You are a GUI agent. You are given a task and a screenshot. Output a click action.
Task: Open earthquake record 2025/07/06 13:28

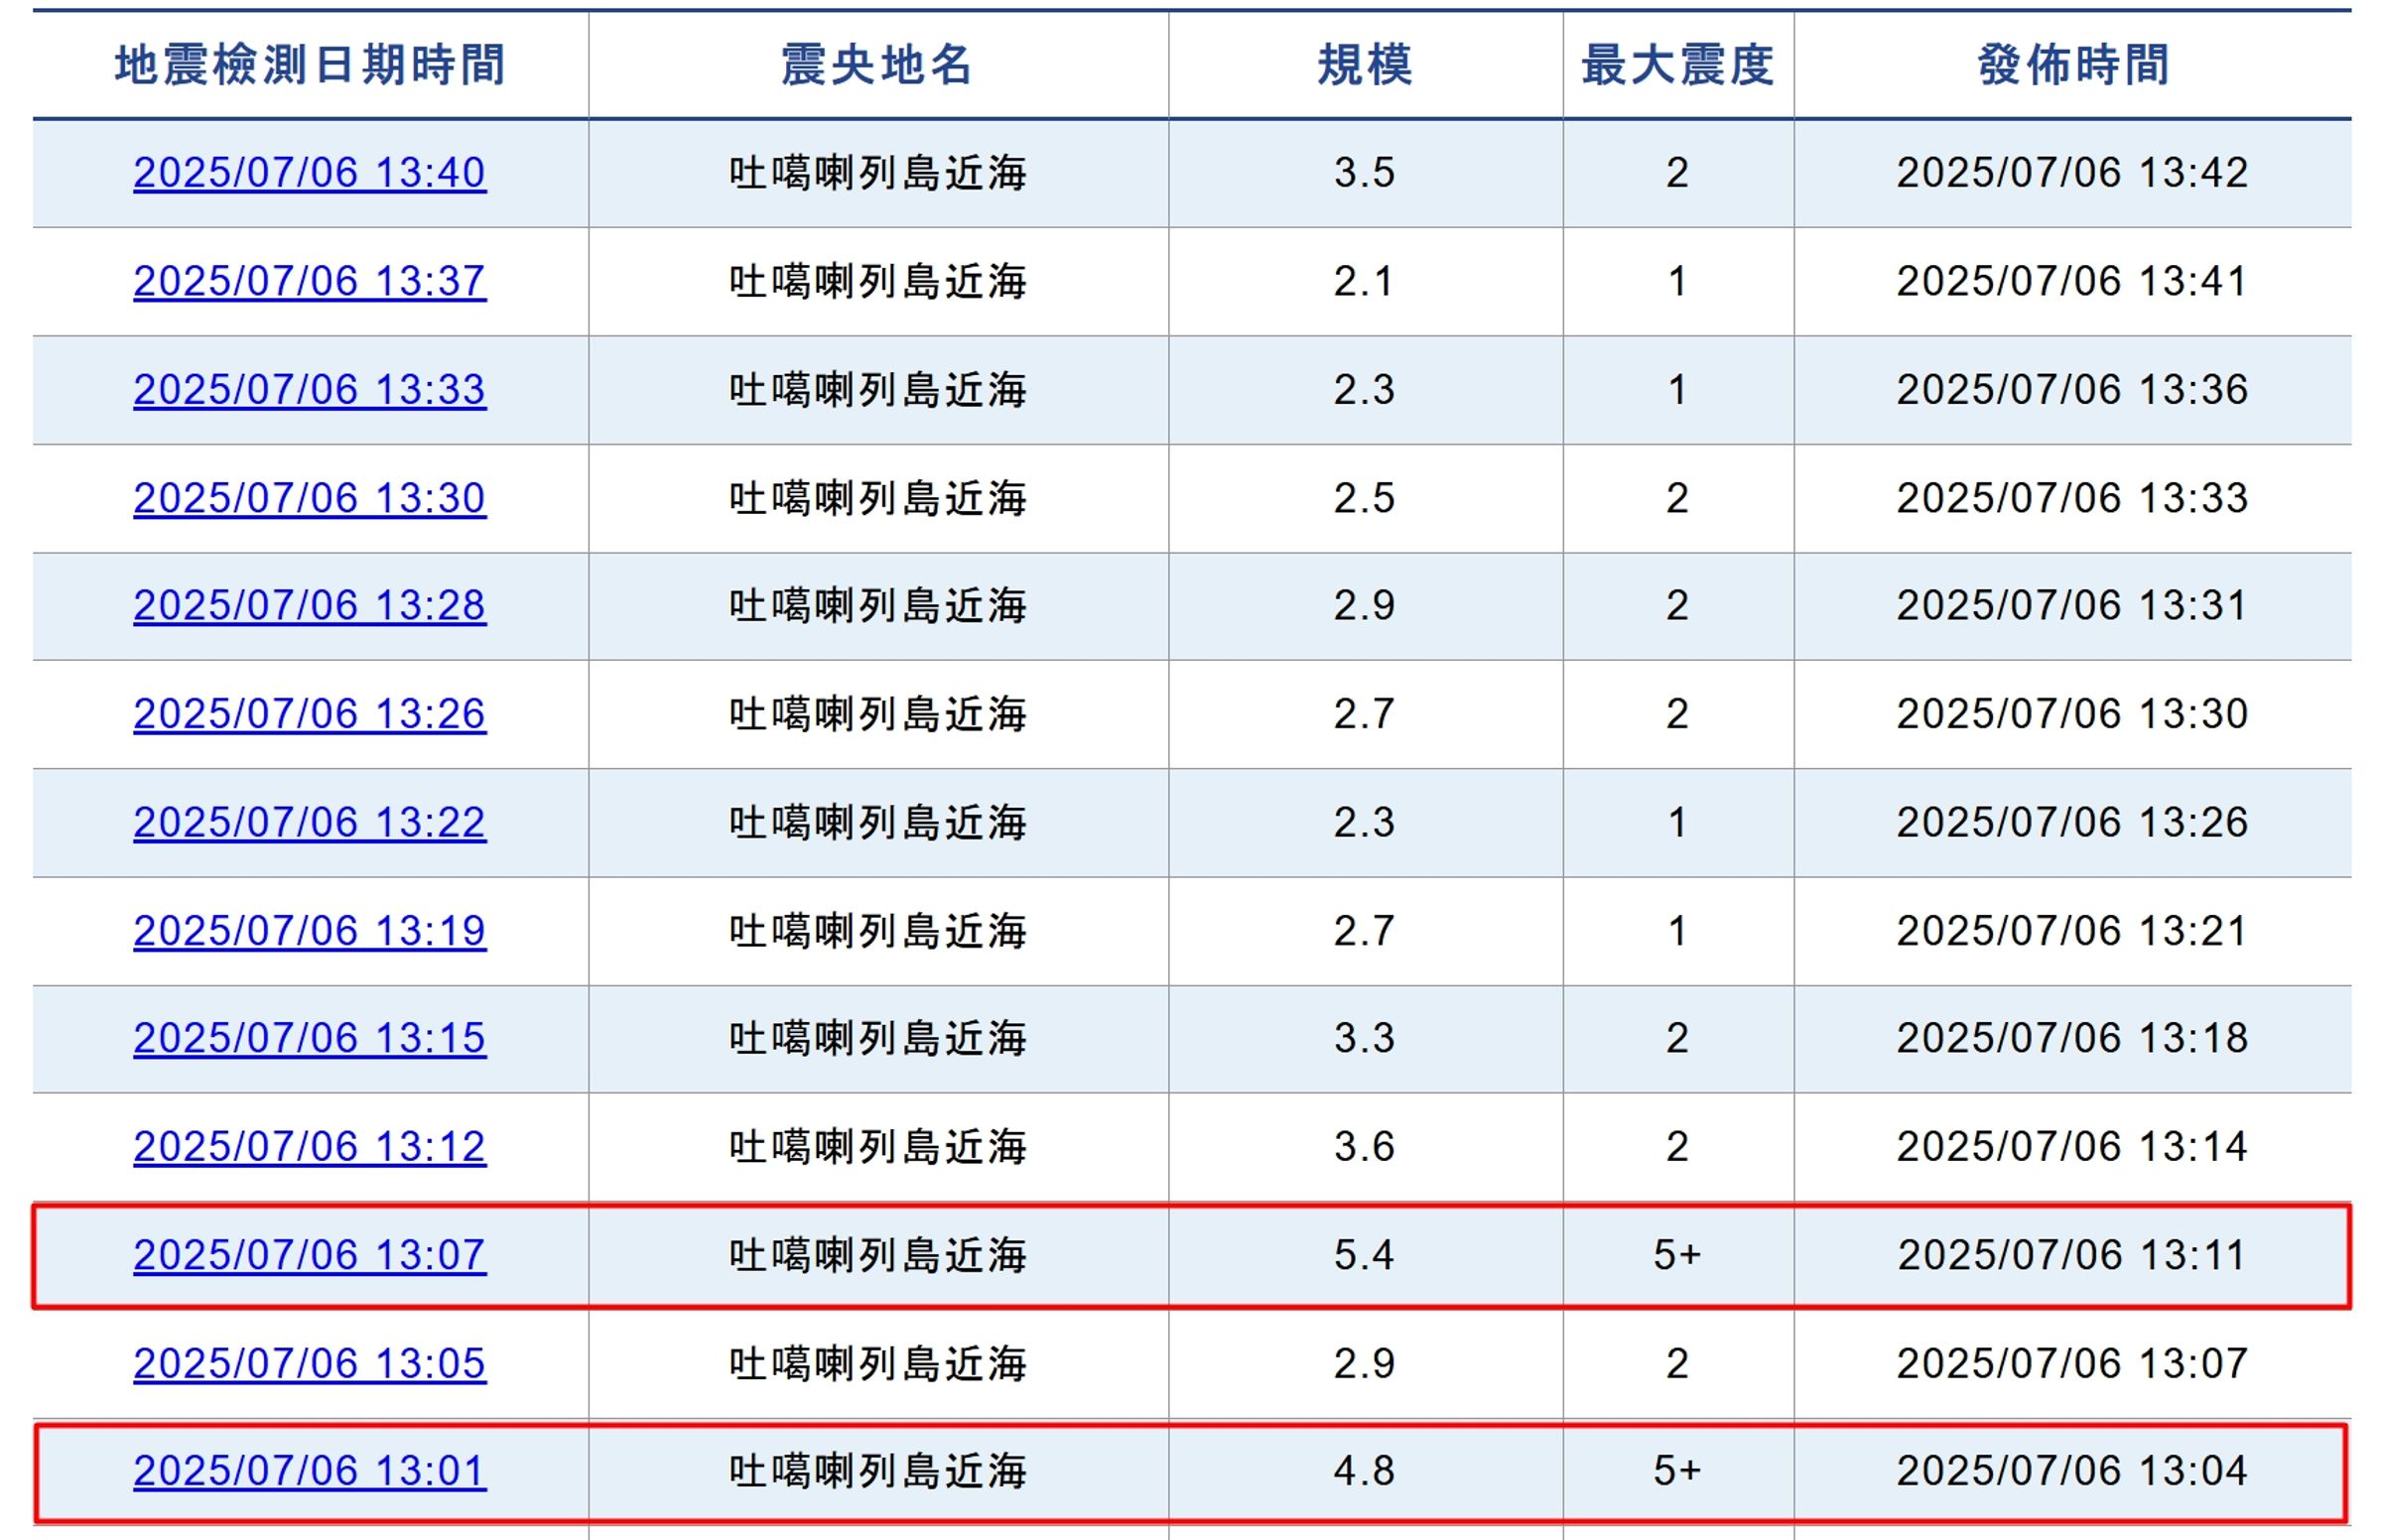pos(309,606)
